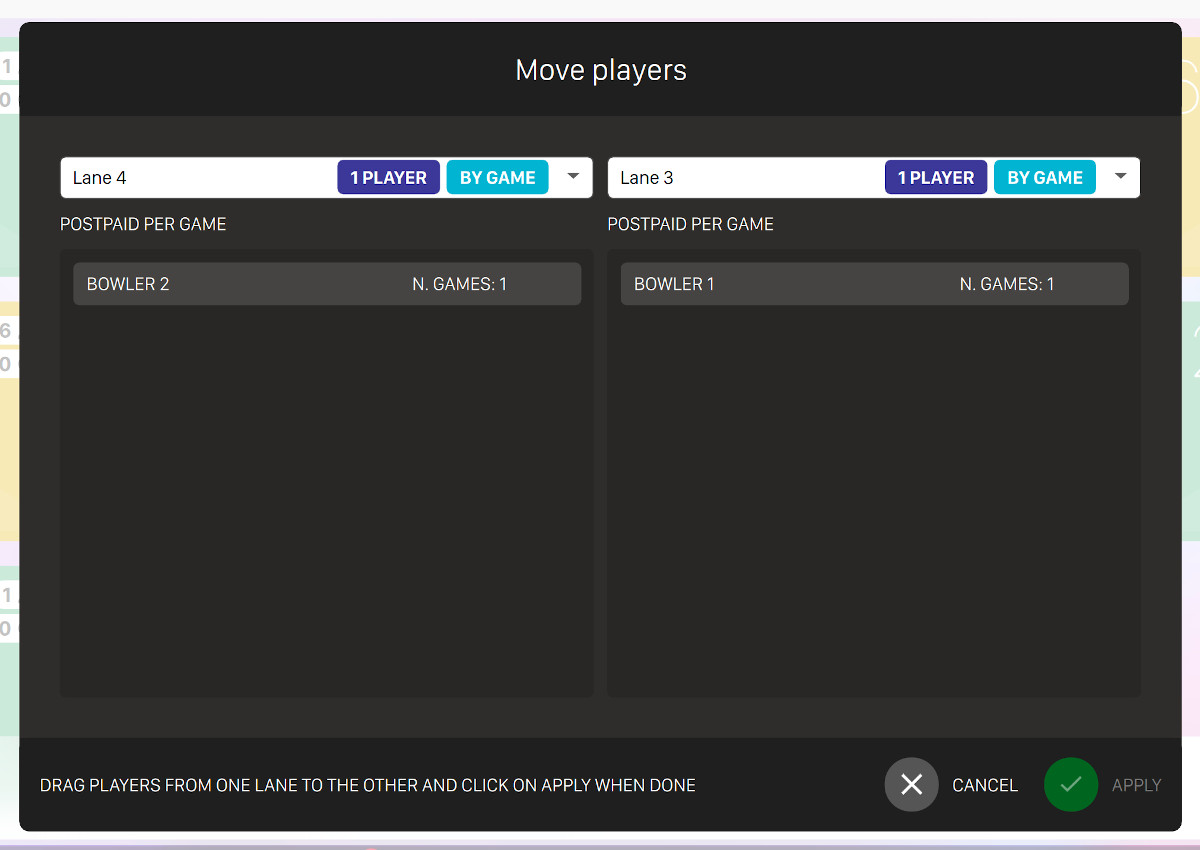The width and height of the screenshot is (1200, 850).
Task: Click POSTPAID PER GAME label under Lane 4
Action: (x=143, y=224)
